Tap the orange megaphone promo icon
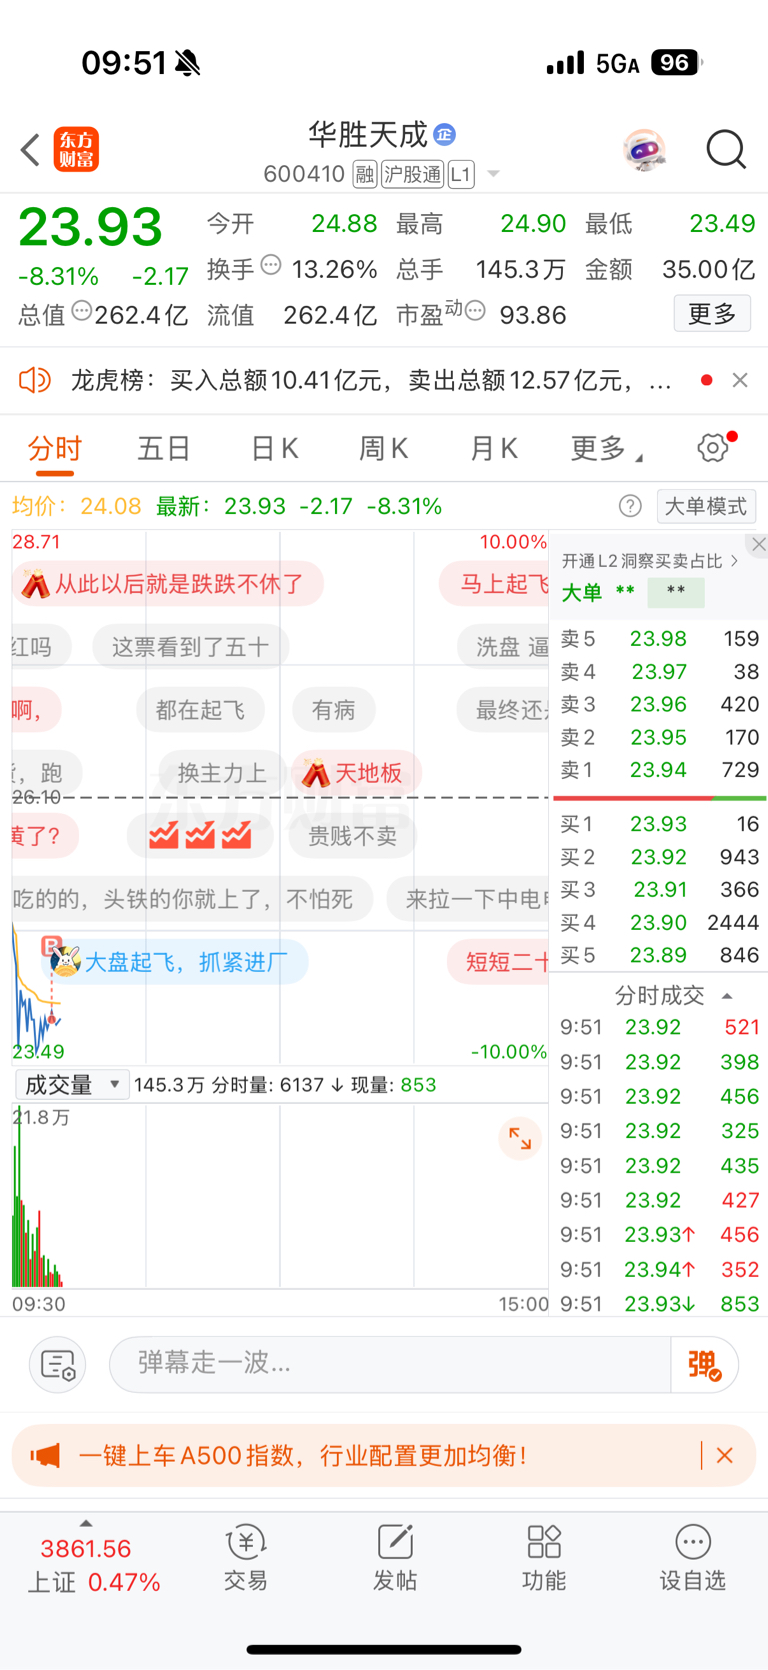The width and height of the screenshot is (768, 1670). click(x=45, y=1455)
